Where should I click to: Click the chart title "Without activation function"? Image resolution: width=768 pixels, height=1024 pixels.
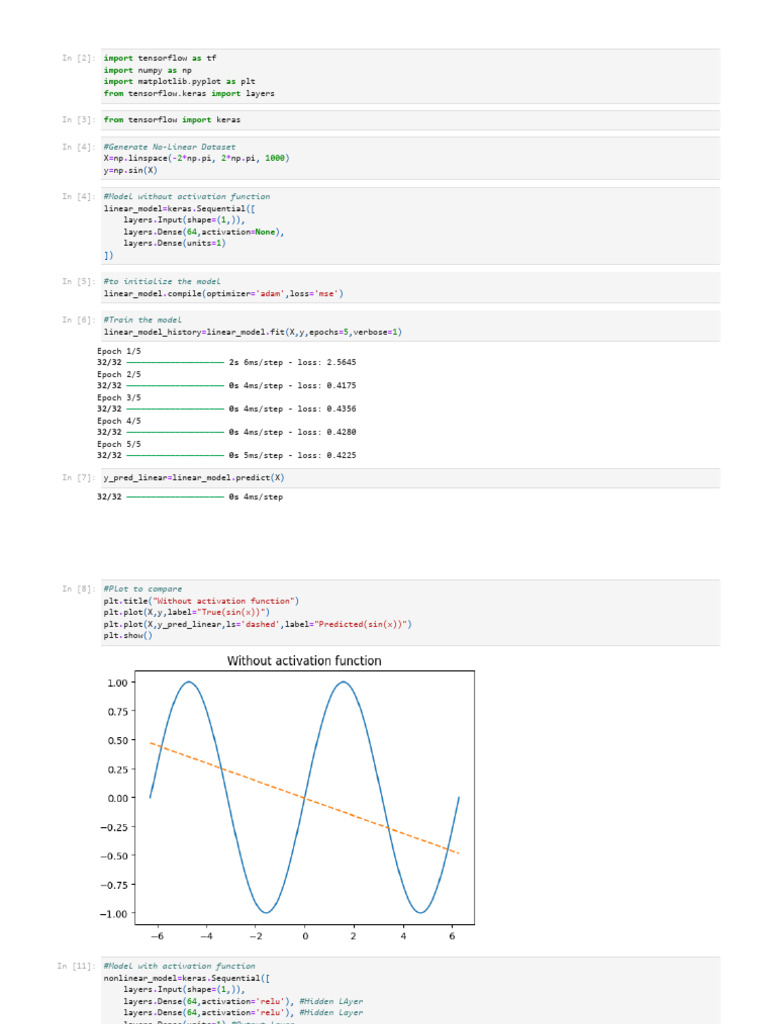[x=304, y=661]
